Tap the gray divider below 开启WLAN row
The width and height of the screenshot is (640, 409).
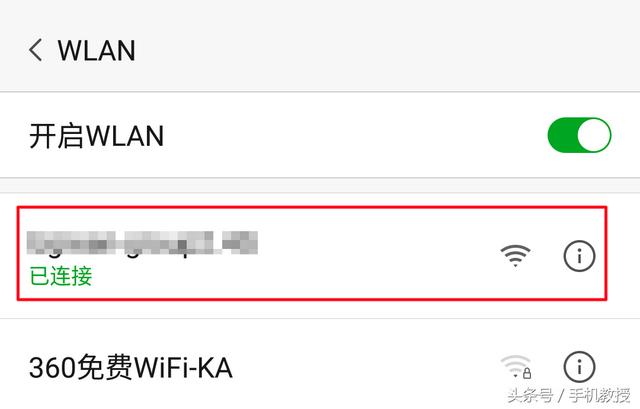(x=320, y=185)
